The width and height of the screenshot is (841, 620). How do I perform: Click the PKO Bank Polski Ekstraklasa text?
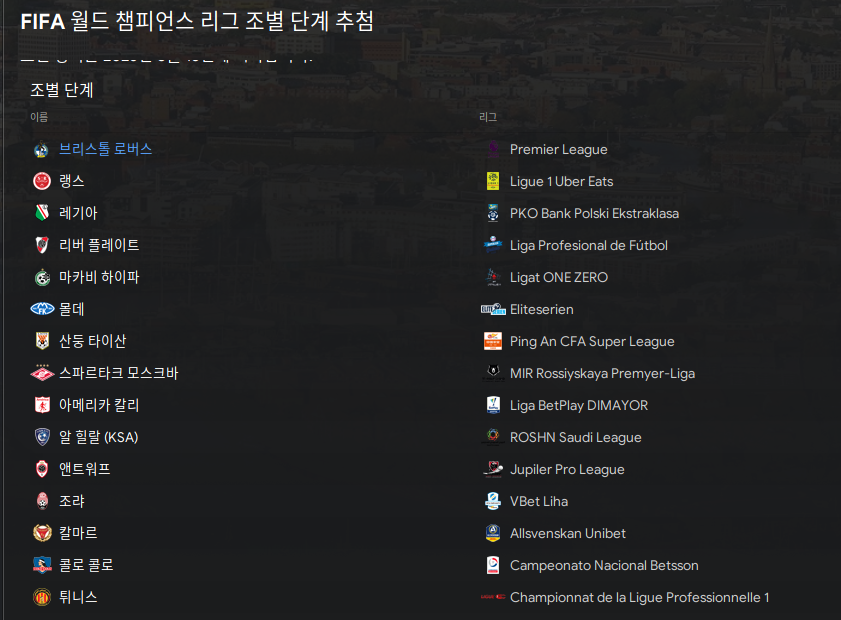(x=594, y=213)
